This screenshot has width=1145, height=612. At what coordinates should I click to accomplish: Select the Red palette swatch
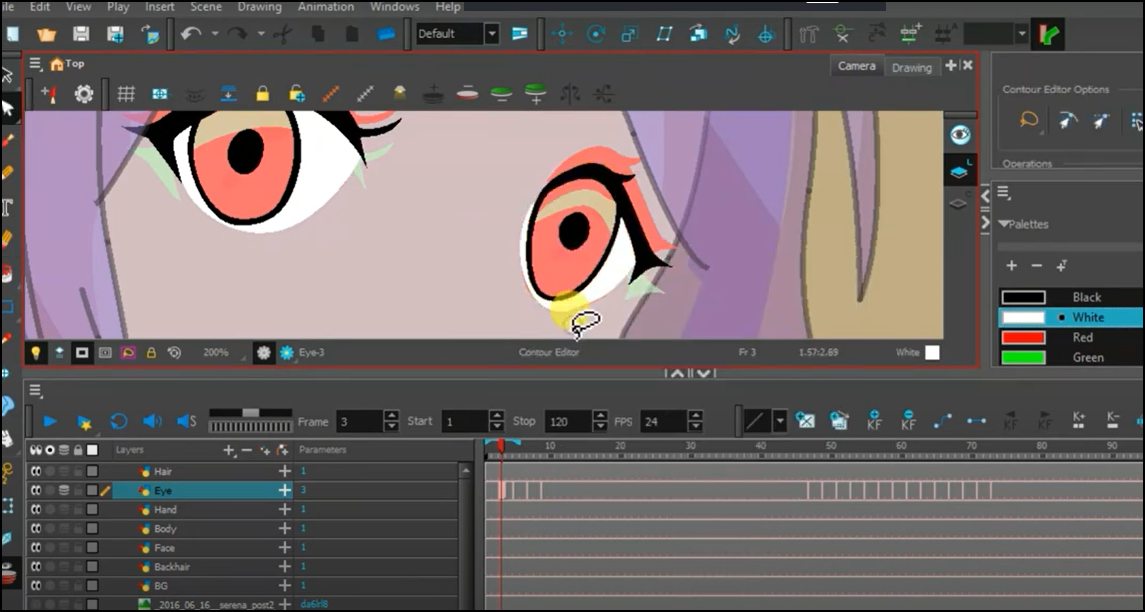tap(1023, 337)
